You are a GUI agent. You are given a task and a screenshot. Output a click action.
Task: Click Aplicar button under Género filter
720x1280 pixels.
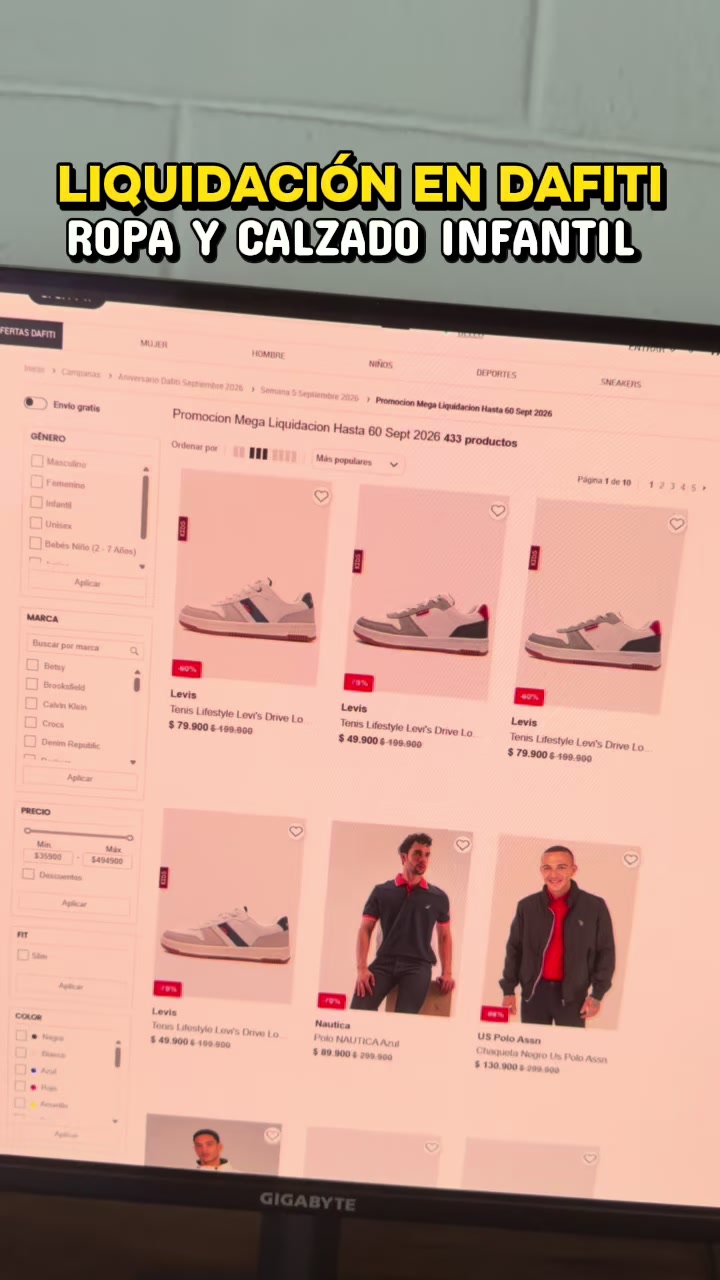point(88,583)
